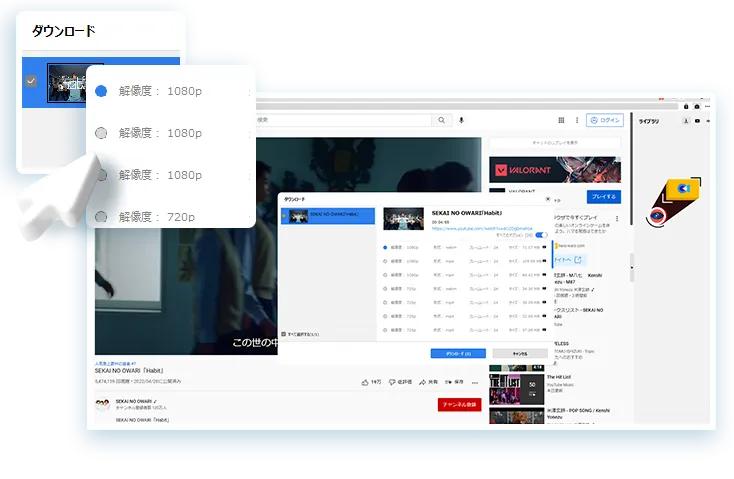This screenshot has height=479, width=734.
Task: Click the red channel subscribe button
Action: pyautogui.click(x=459, y=405)
